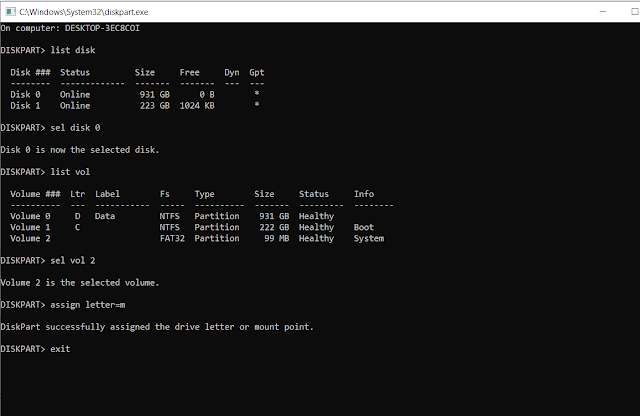
Task: Click computer name DESKTOP-3EC8COI
Action: pyautogui.click(x=102, y=28)
